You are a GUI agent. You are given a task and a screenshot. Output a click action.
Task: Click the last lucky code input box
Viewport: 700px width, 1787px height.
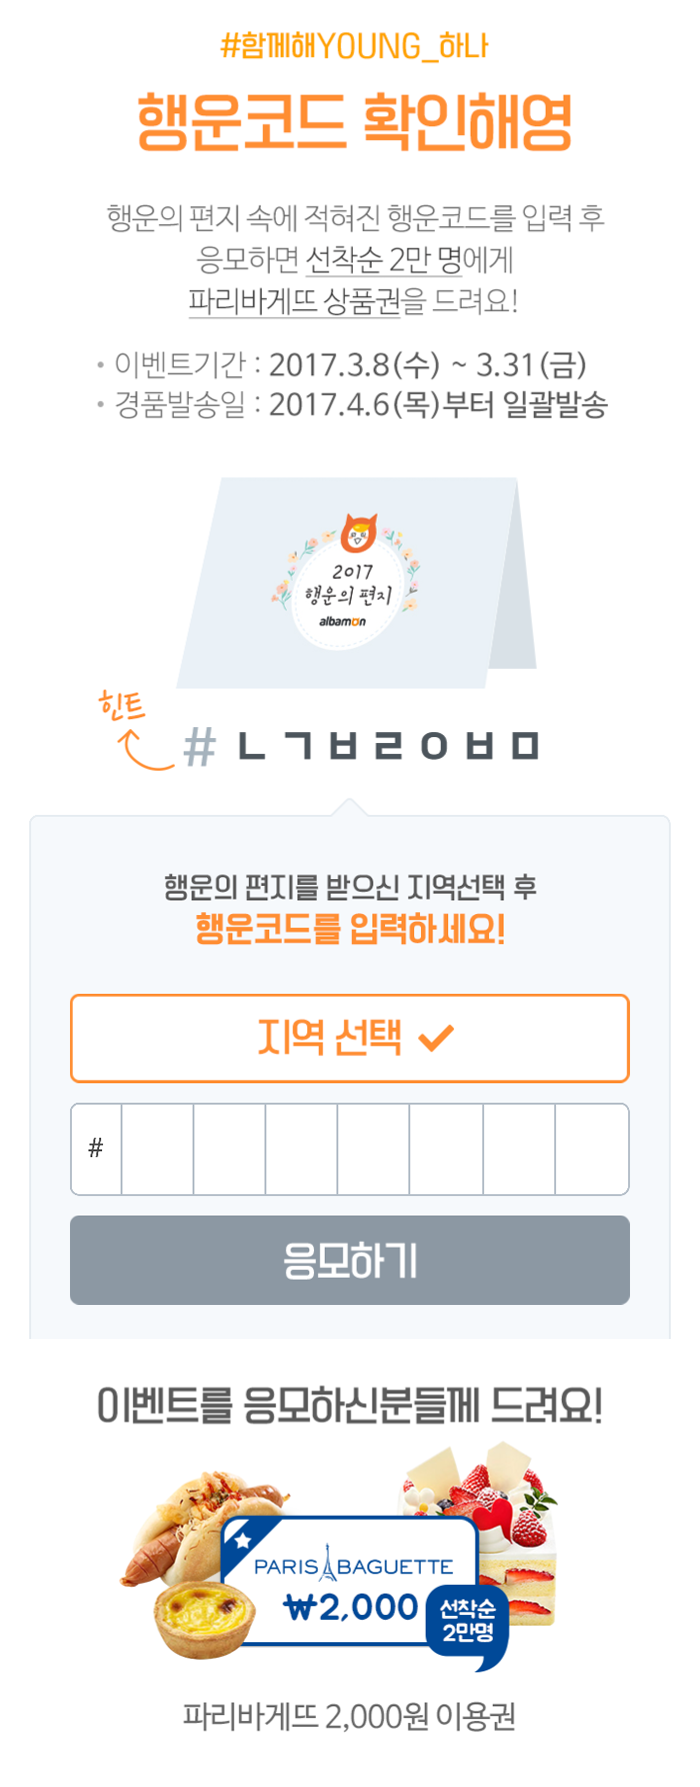click(x=592, y=1149)
